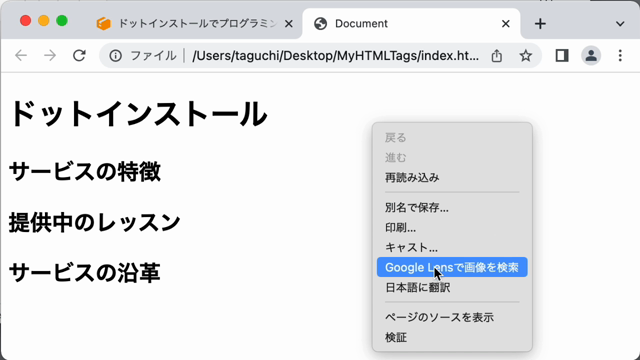Click the サービスの特徴 heading

pos(85,171)
